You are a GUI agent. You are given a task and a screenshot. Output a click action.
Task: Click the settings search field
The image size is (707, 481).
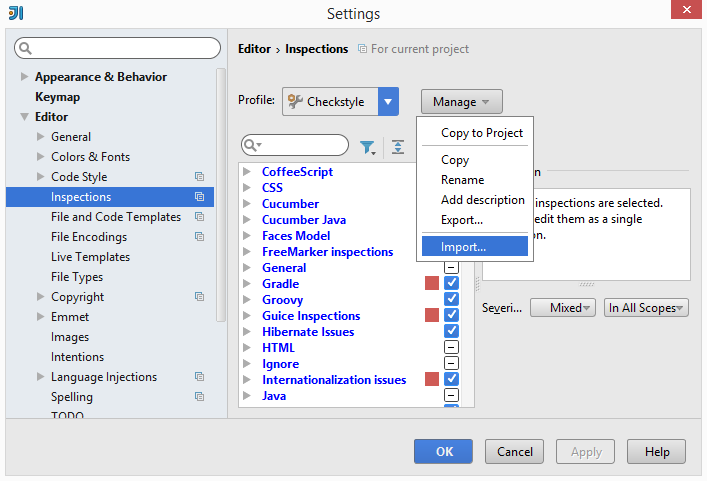pos(117,48)
